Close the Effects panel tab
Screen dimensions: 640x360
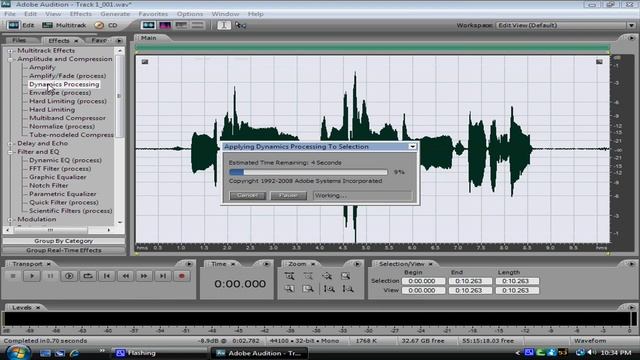(x=76, y=41)
